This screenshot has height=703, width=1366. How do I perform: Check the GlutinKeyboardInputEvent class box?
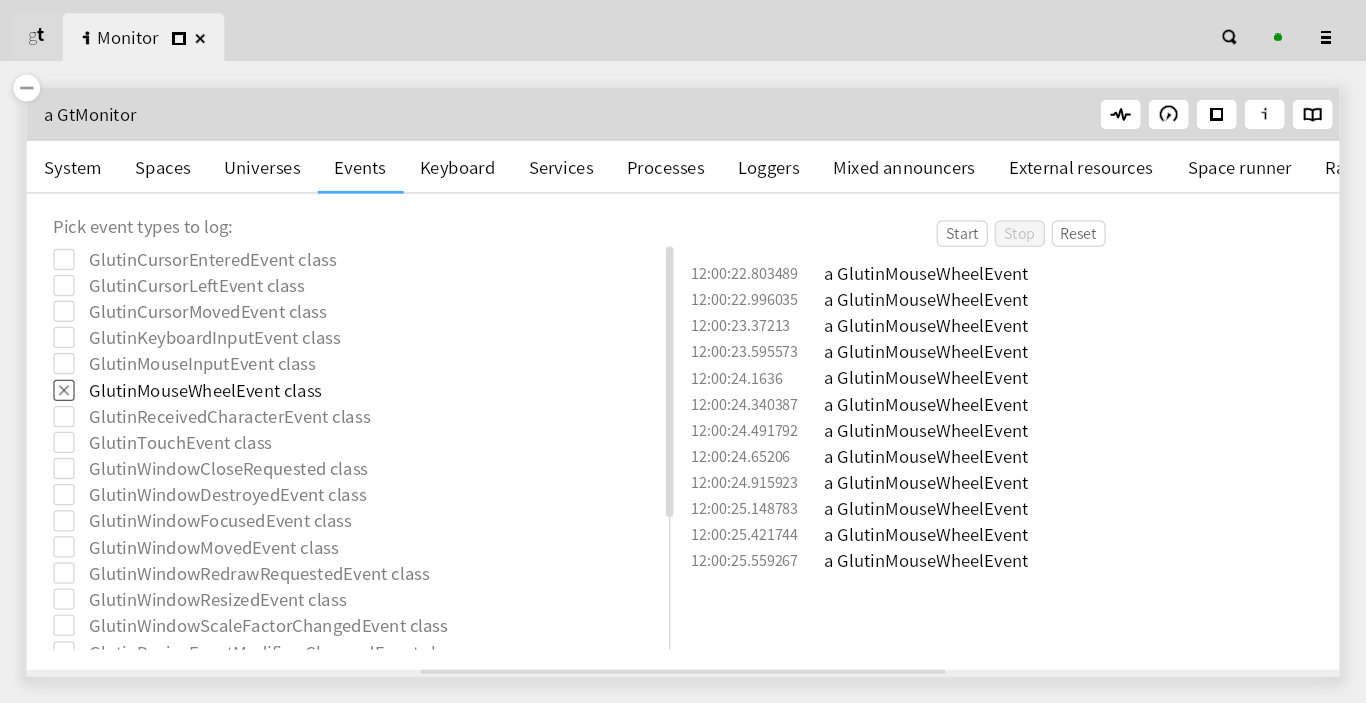point(64,337)
